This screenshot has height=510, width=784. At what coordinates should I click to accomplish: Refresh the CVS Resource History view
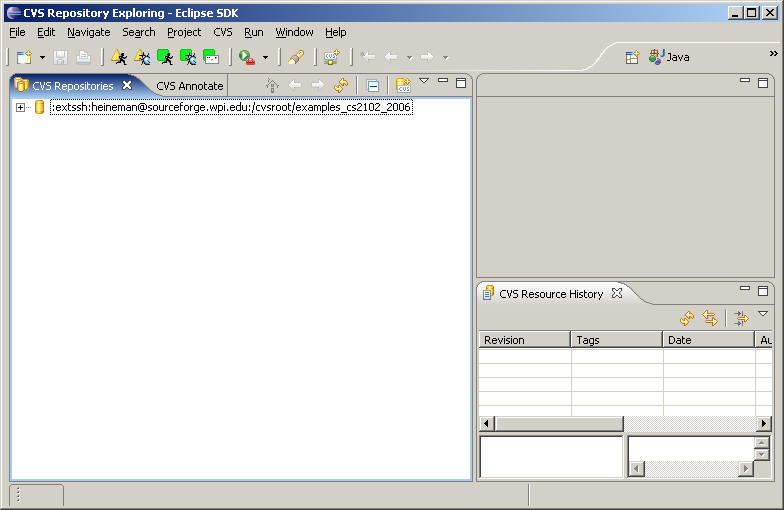(x=687, y=318)
